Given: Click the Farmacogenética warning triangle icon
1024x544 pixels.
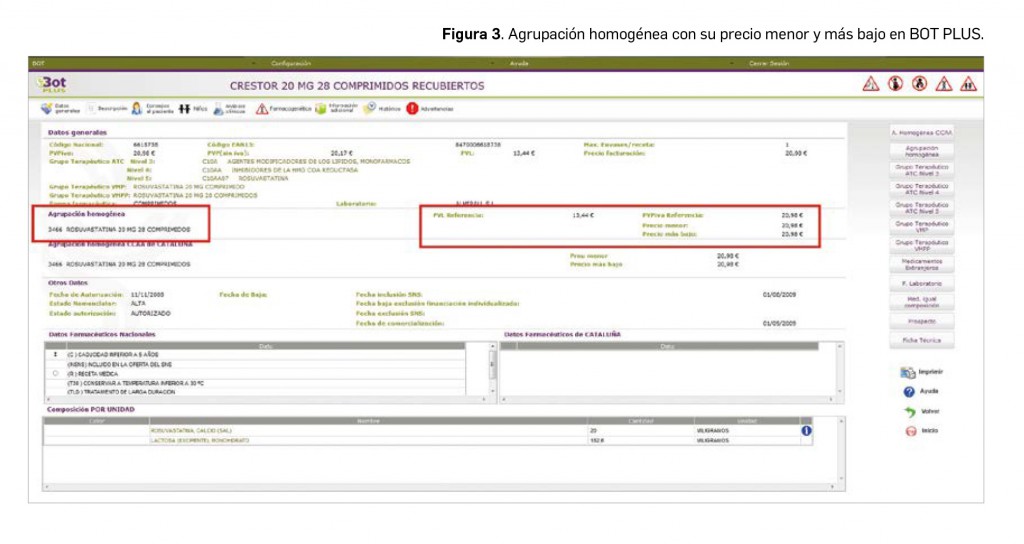Looking at the screenshot, I should point(262,108).
